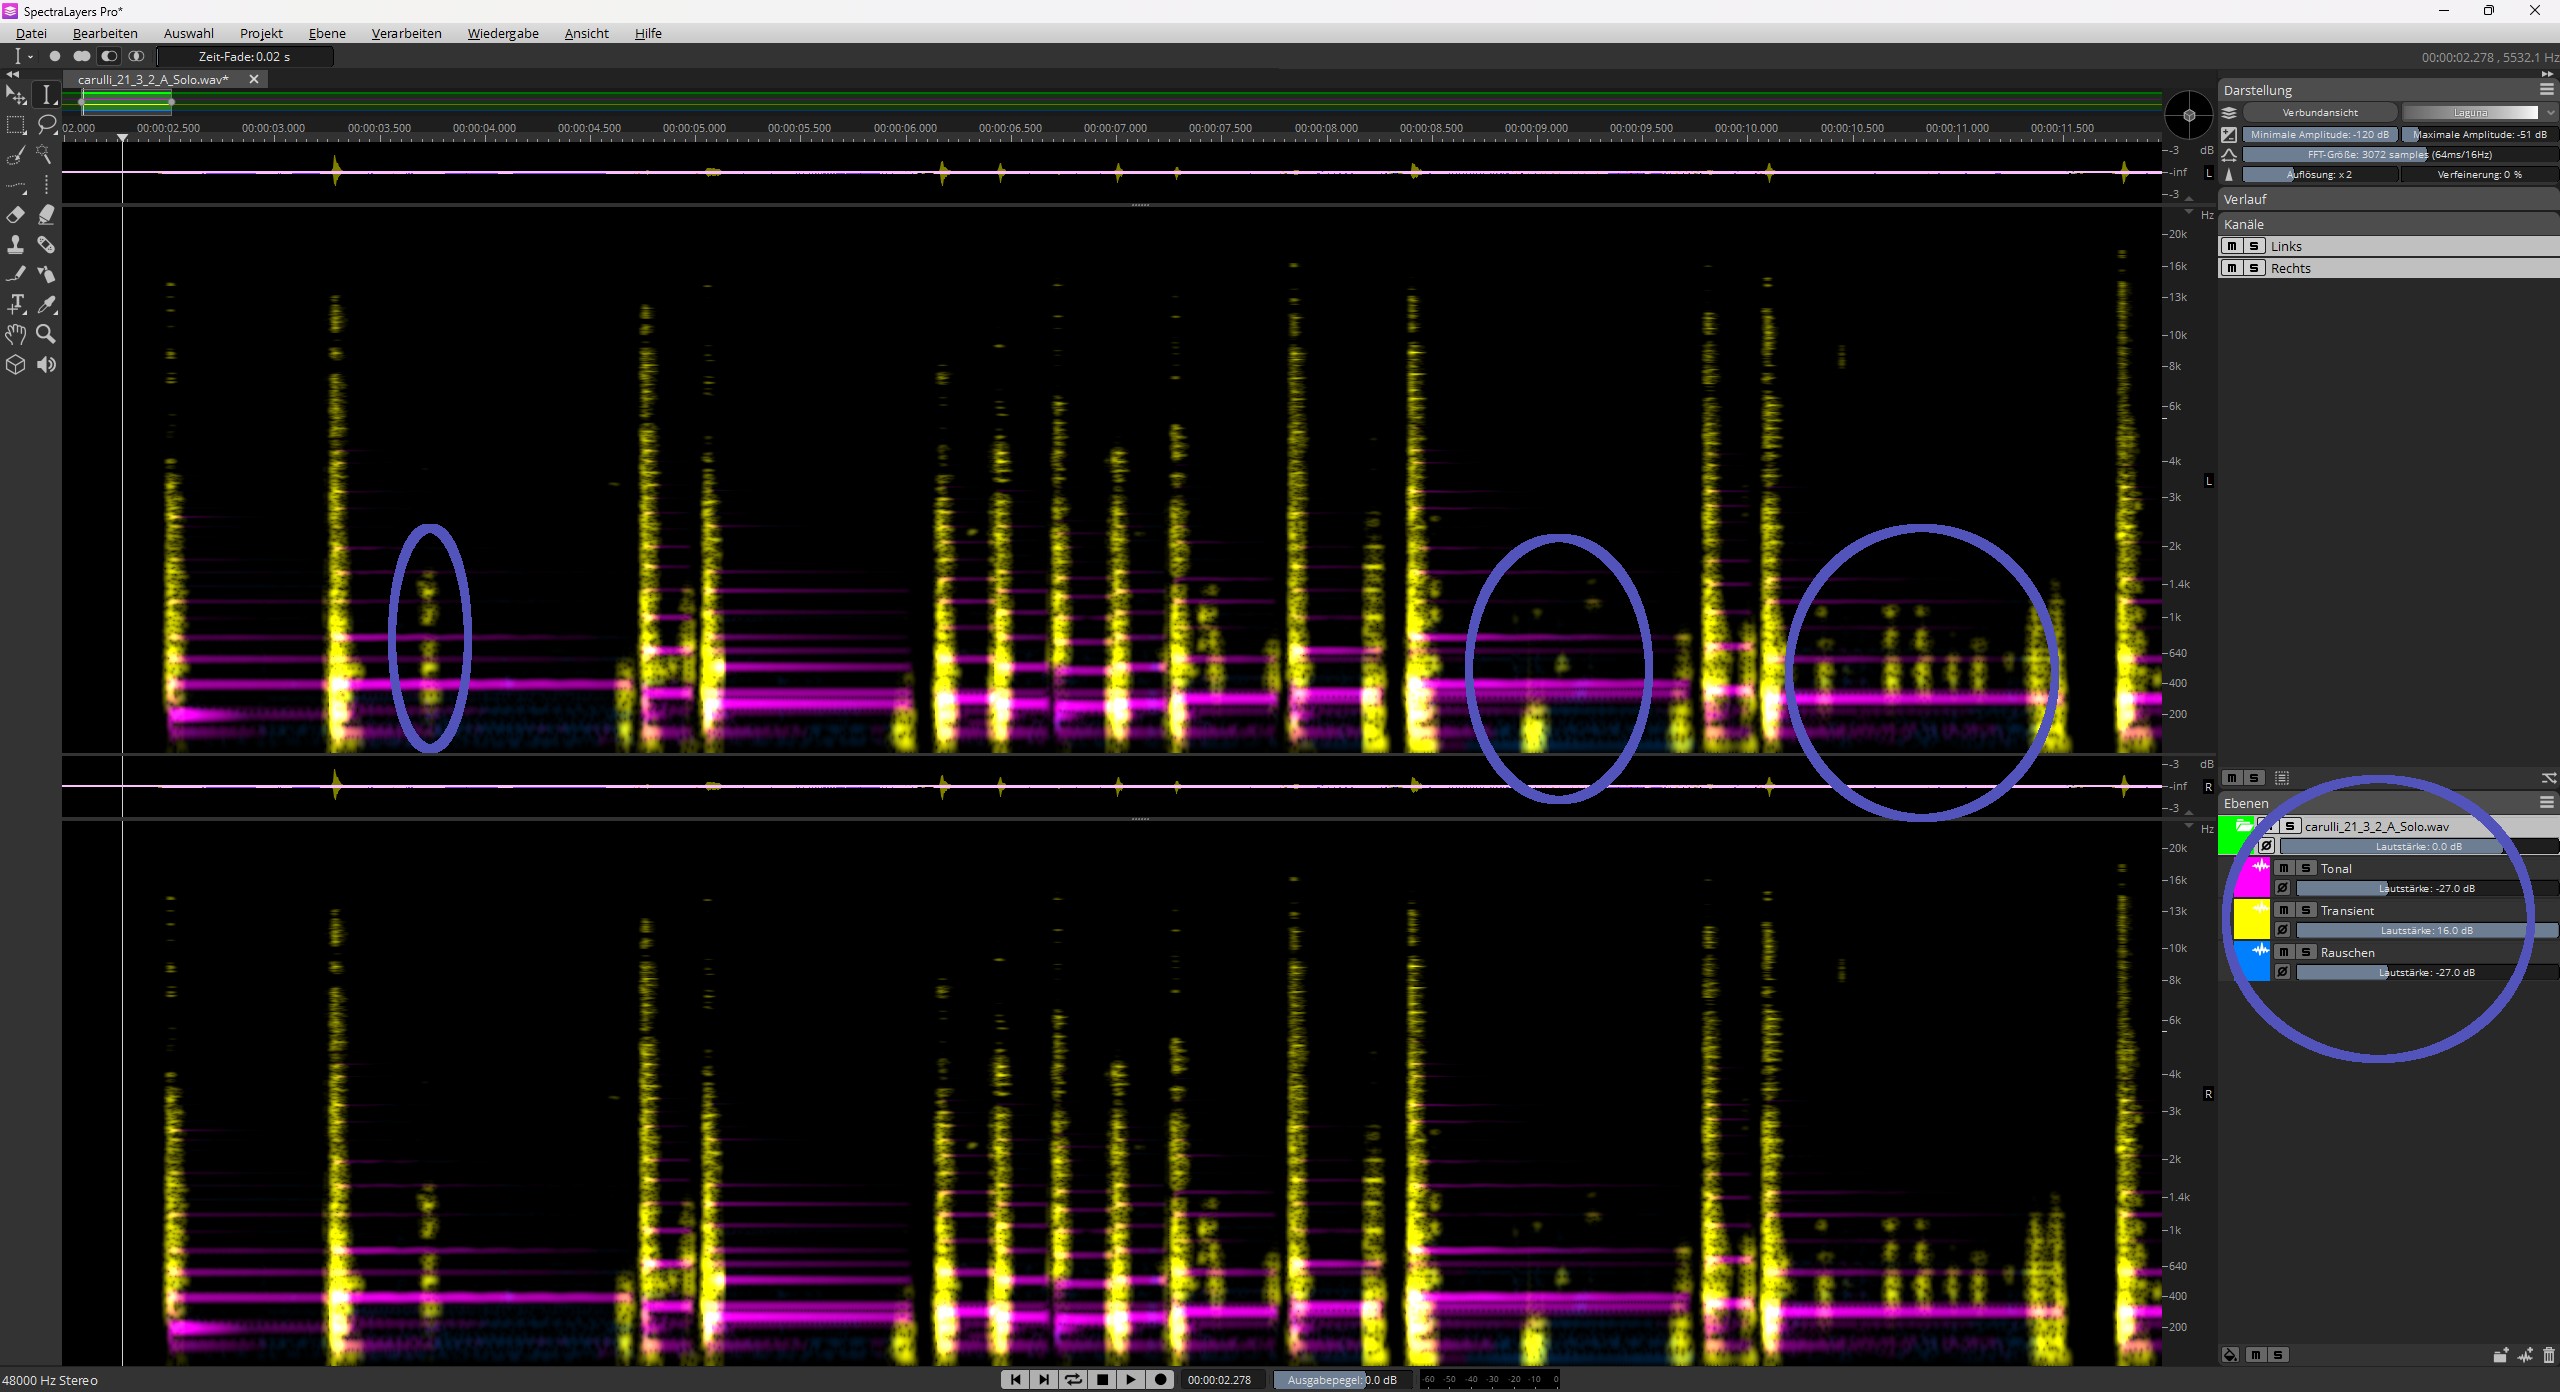Select the speaker playback tool
2560x1392 pixels.
pyautogui.click(x=46, y=364)
